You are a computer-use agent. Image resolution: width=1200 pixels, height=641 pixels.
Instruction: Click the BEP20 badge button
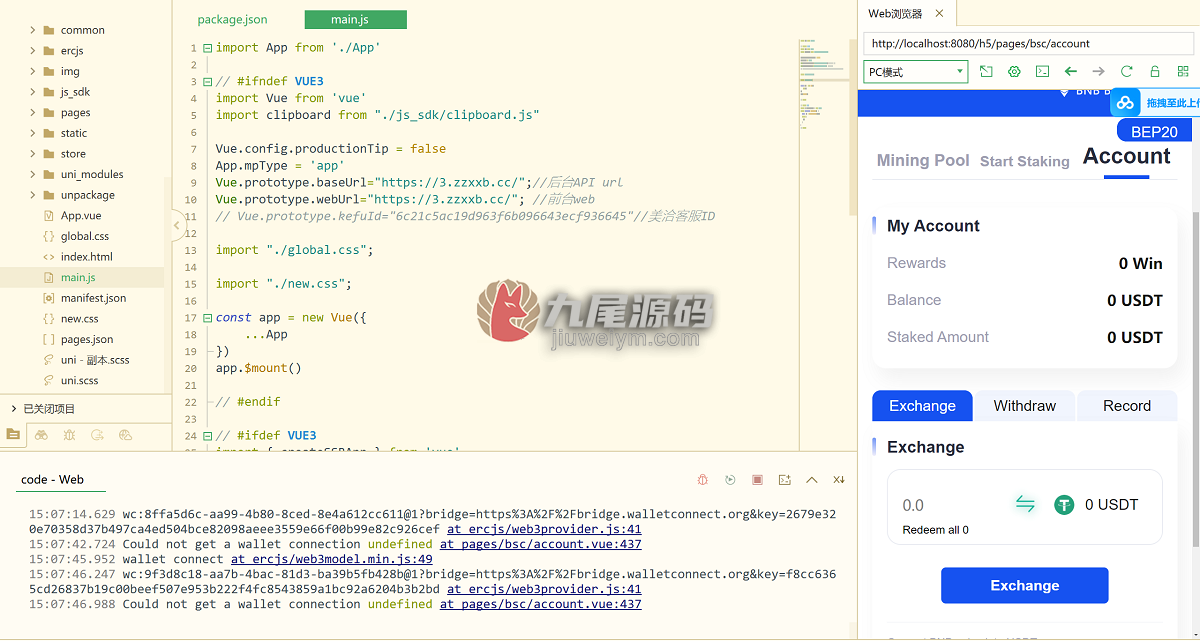[1154, 131]
